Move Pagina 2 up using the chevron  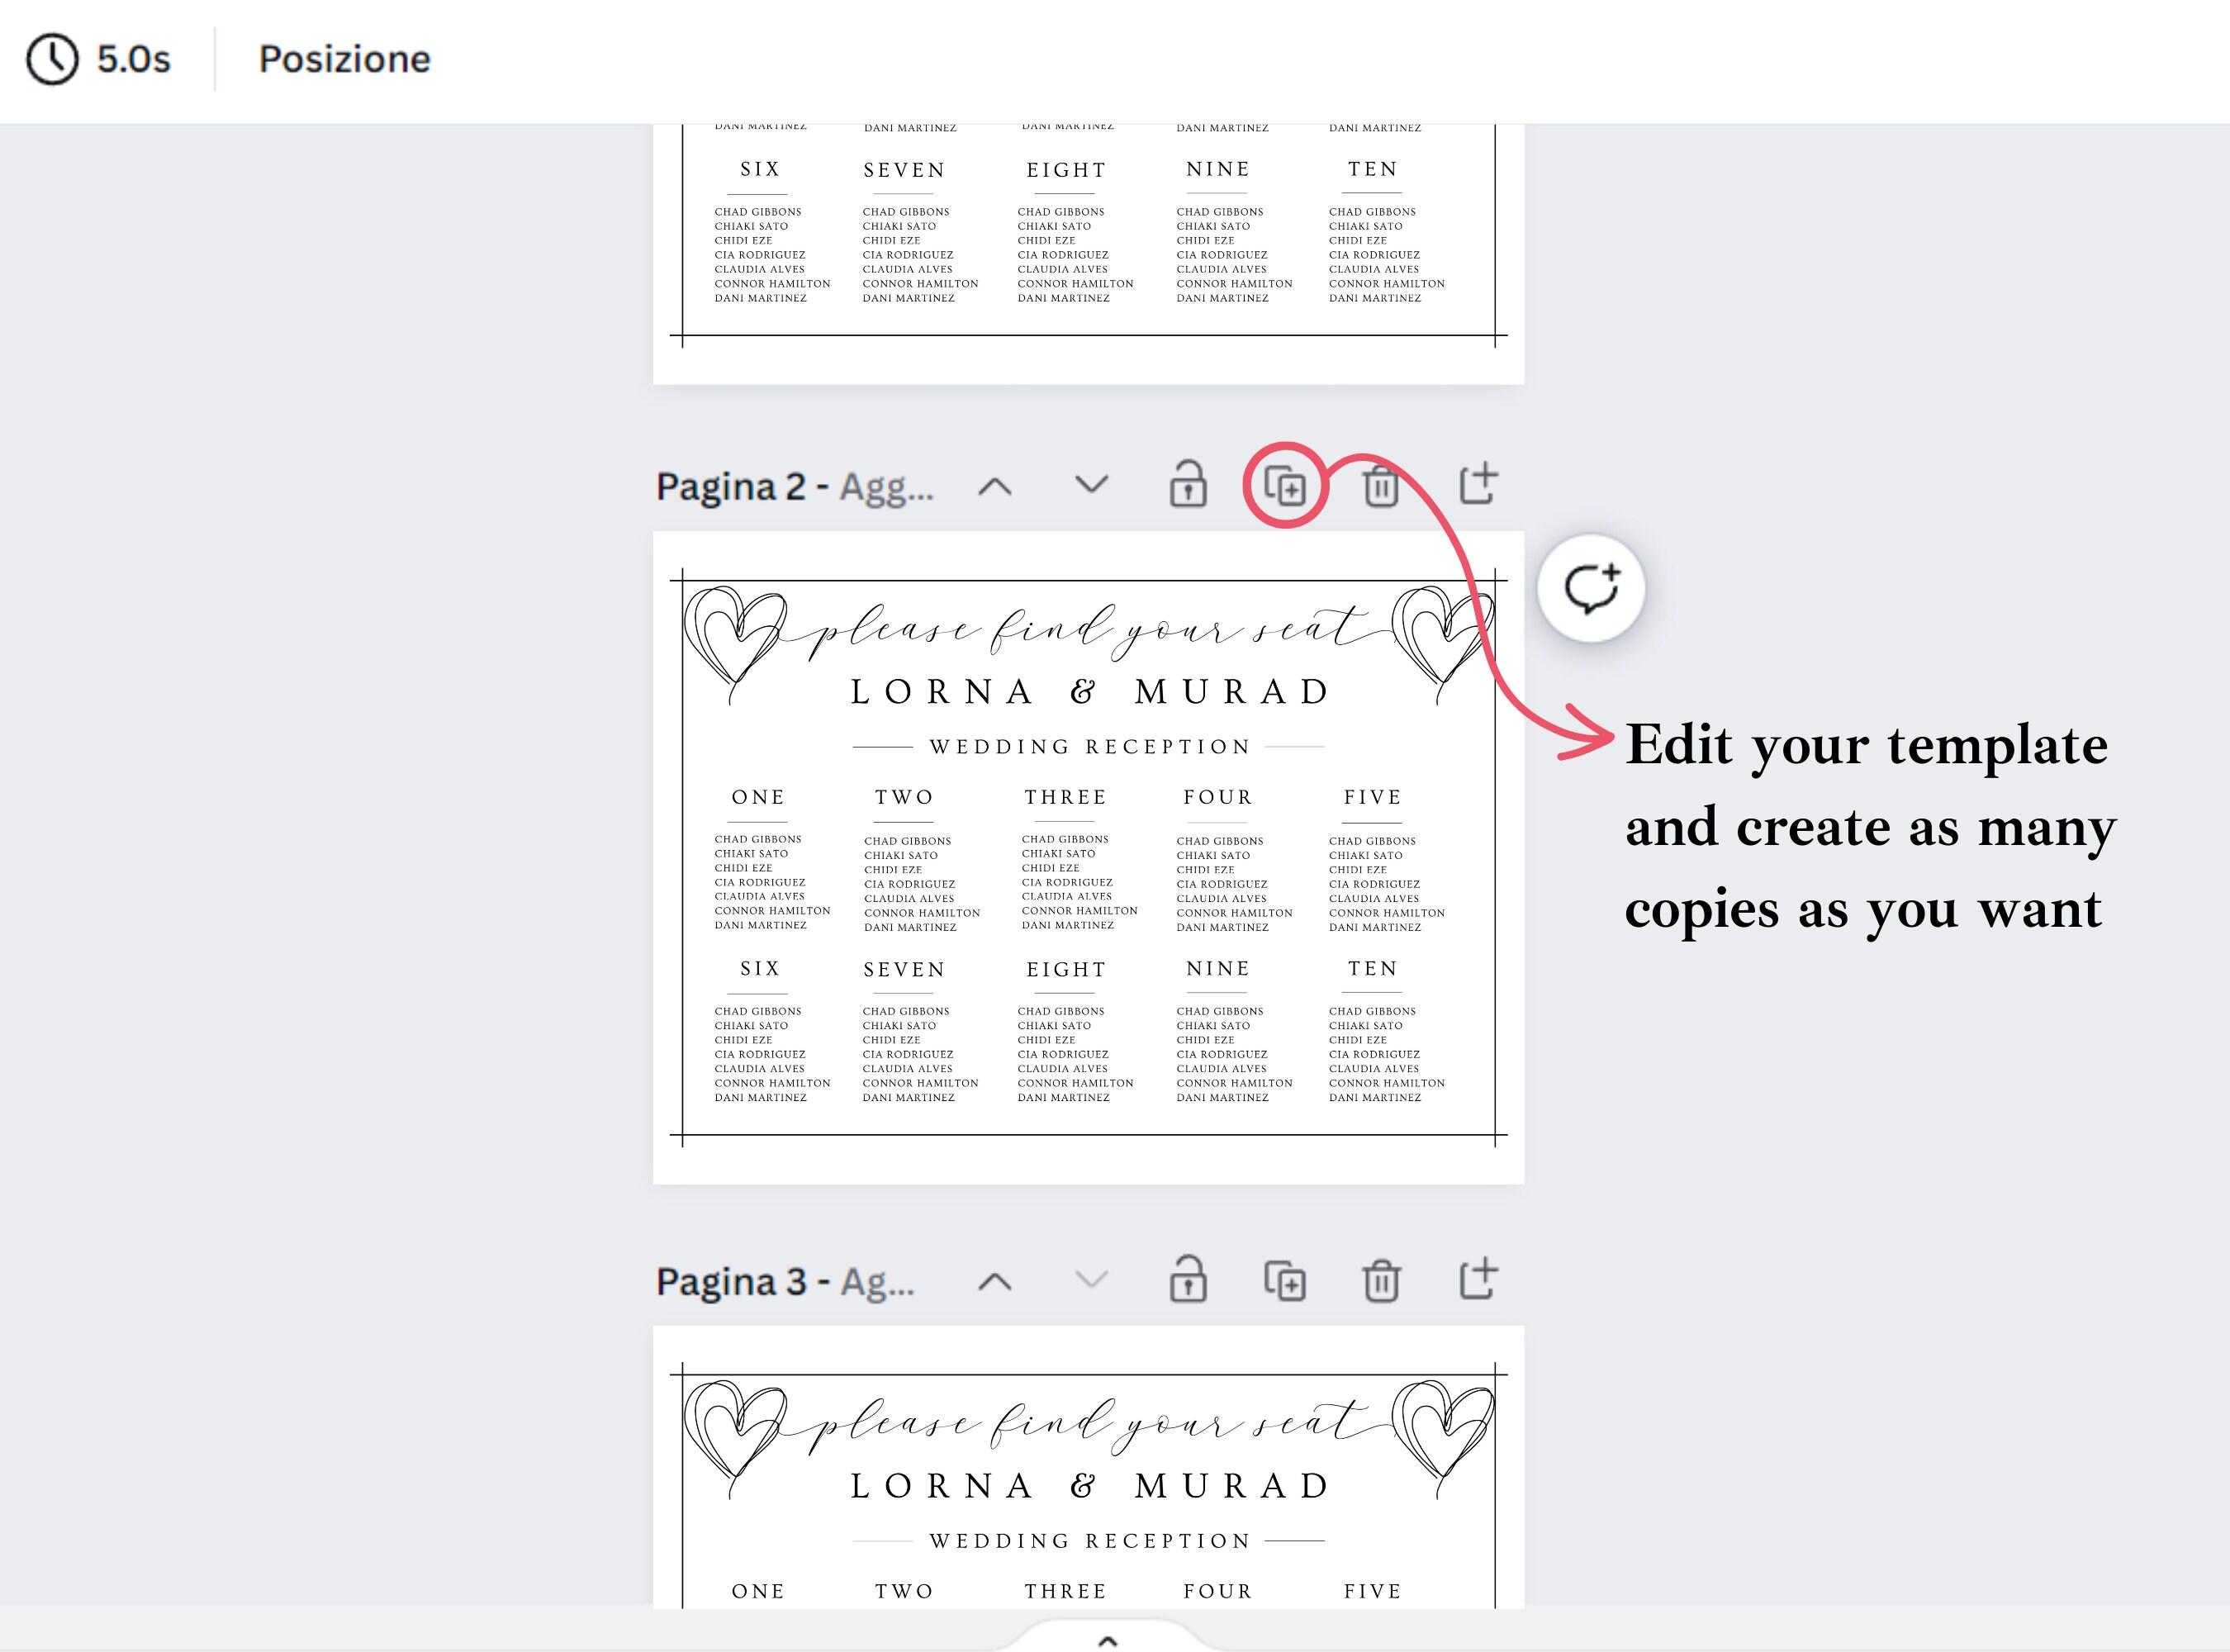tap(995, 487)
